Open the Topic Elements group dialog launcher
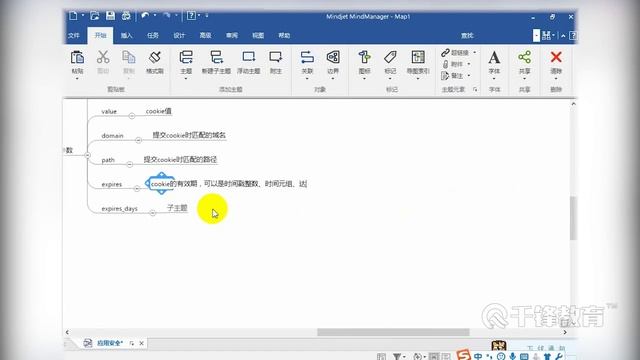 pyautogui.click(x=475, y=89)
